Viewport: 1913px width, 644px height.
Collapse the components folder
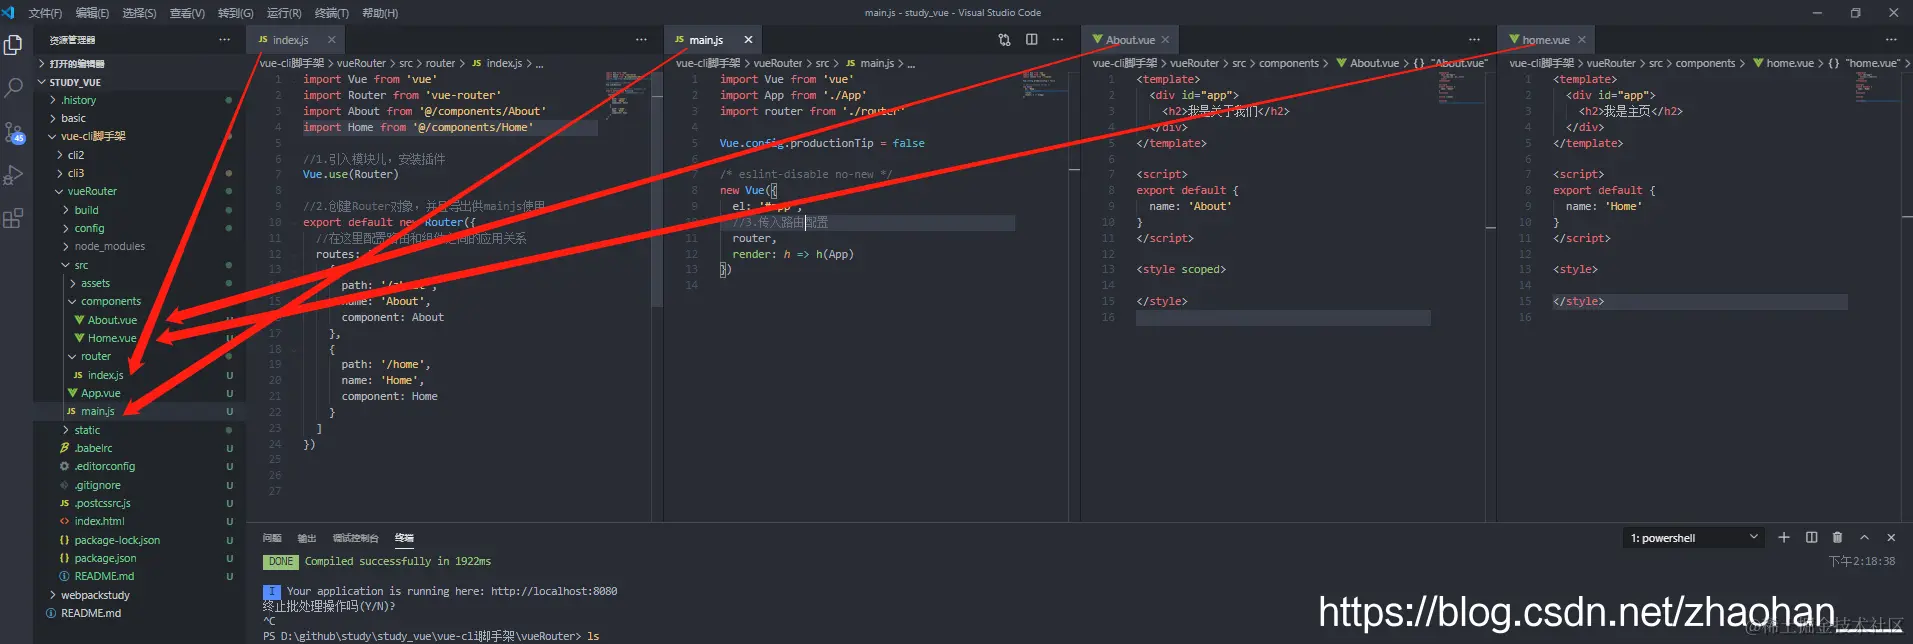(x=139, y=301)
